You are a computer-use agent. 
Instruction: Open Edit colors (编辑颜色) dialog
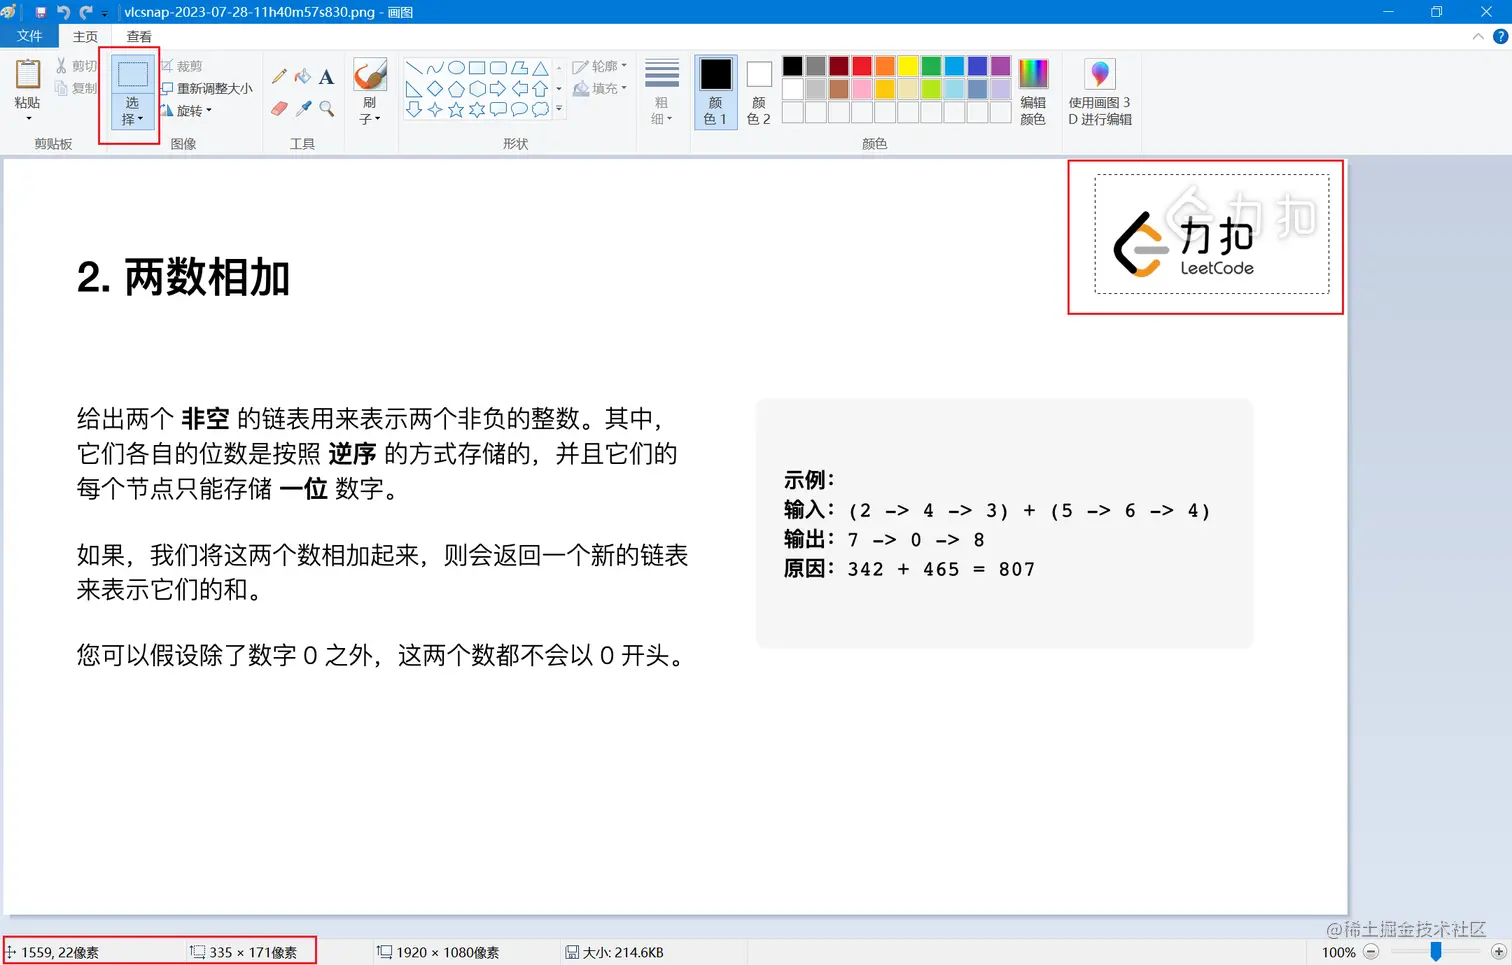[1033, 92]
